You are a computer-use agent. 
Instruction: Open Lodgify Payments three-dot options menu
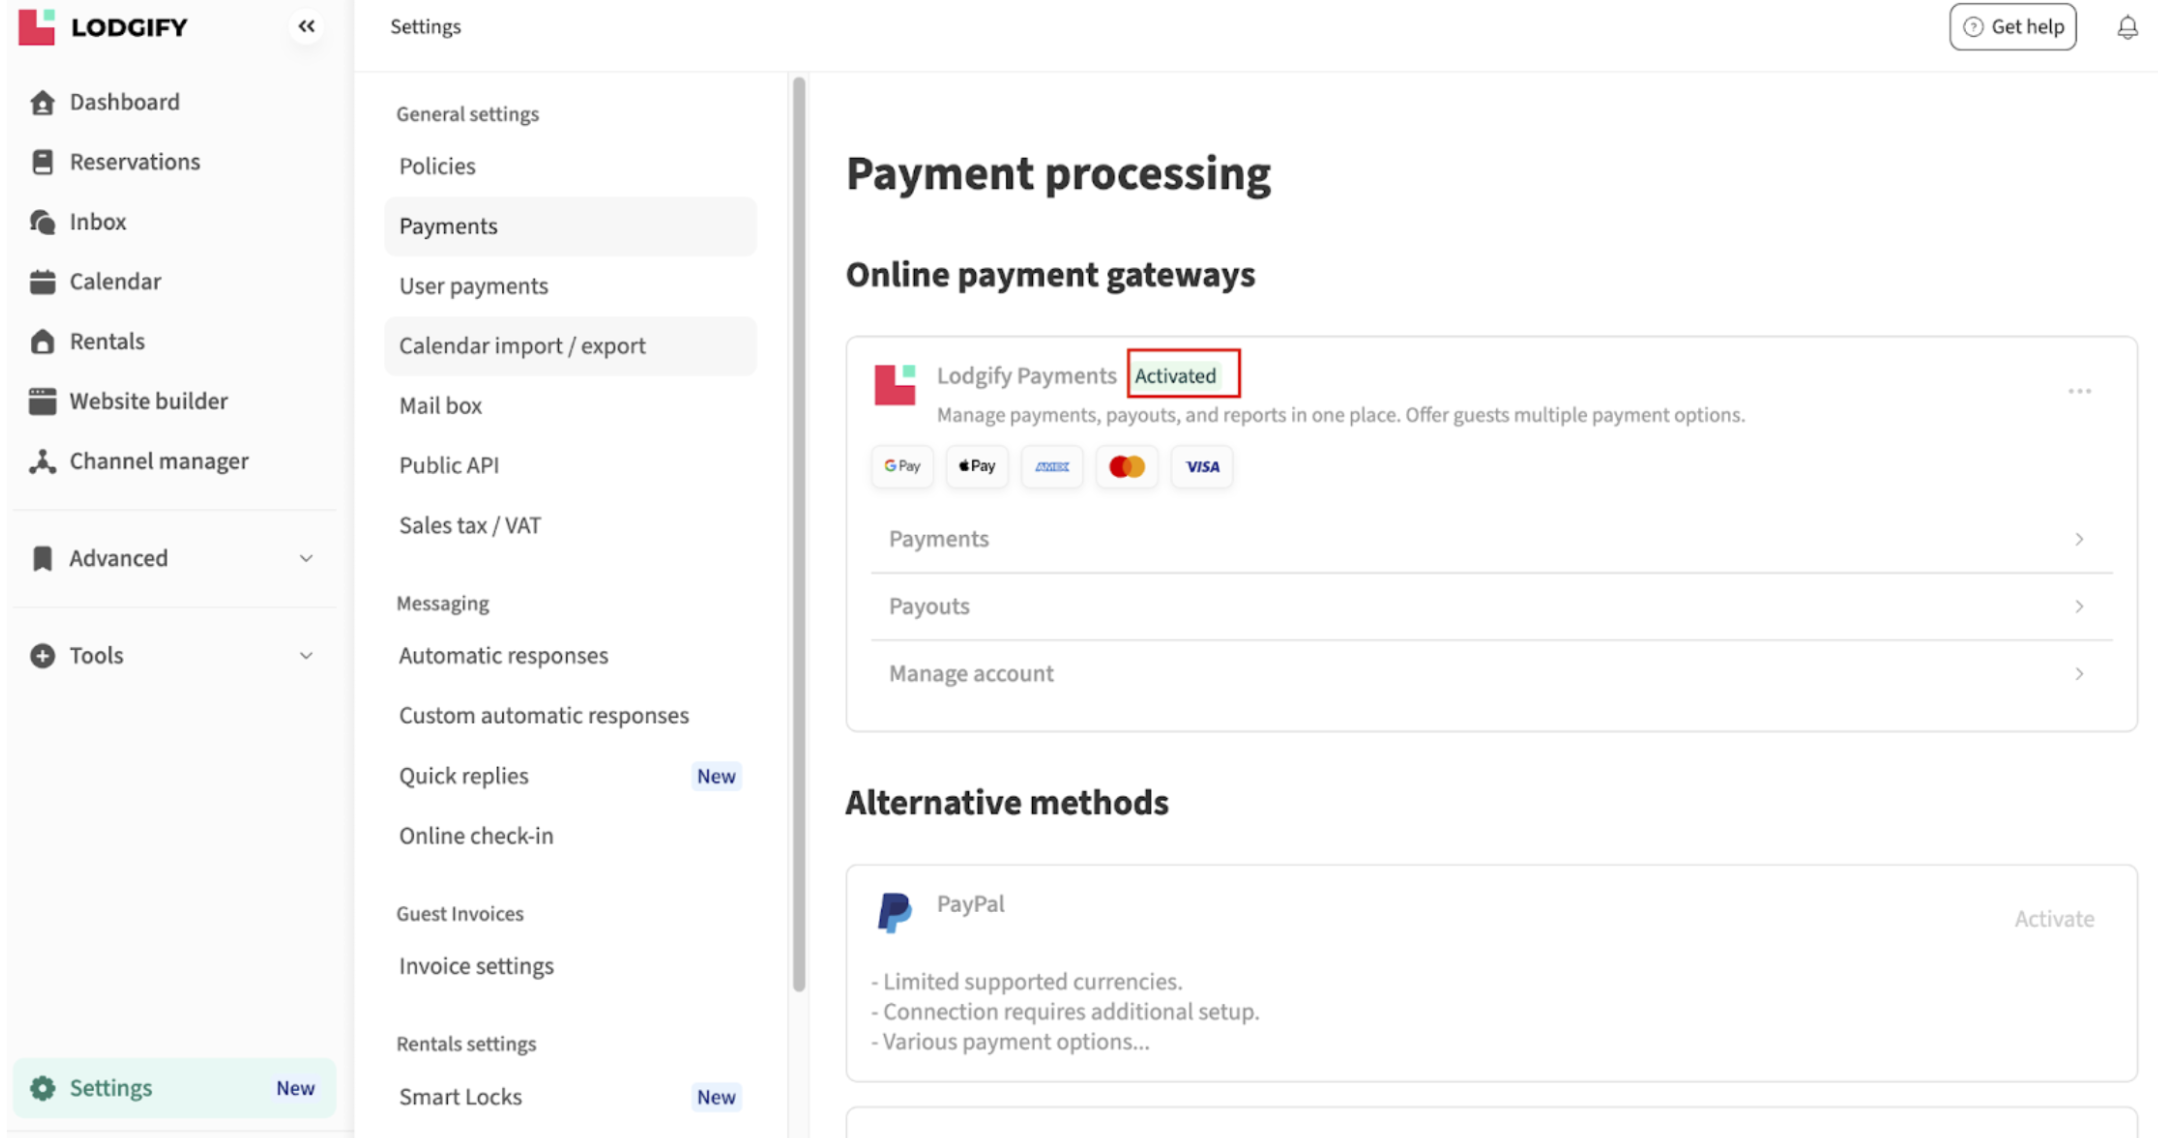point(2079,391)
